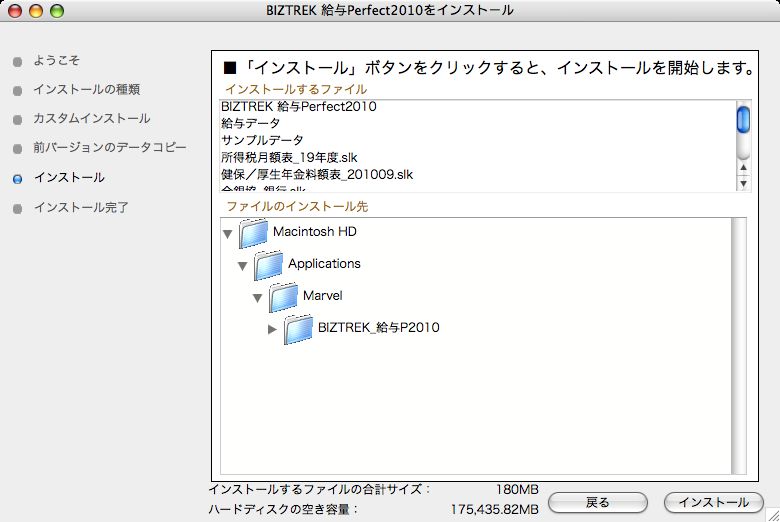Click the Macintosh HD folder icon
The height and width of the screenshot is (522, 780).
254,233
